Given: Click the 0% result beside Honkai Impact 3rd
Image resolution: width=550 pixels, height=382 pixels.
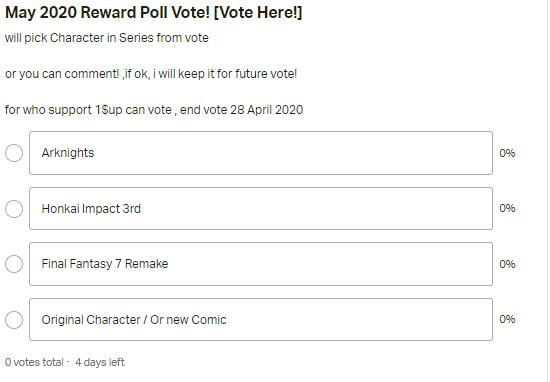Looking at the screenshot, I should click(x=507, y=208).
